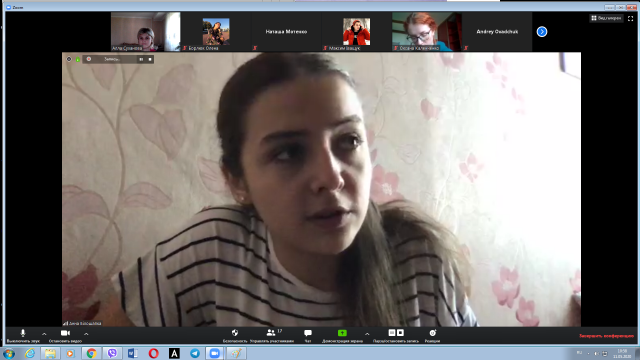Open the Chat panel
The width and height of the screenshot is (640, 360).
tap(308, 336)
